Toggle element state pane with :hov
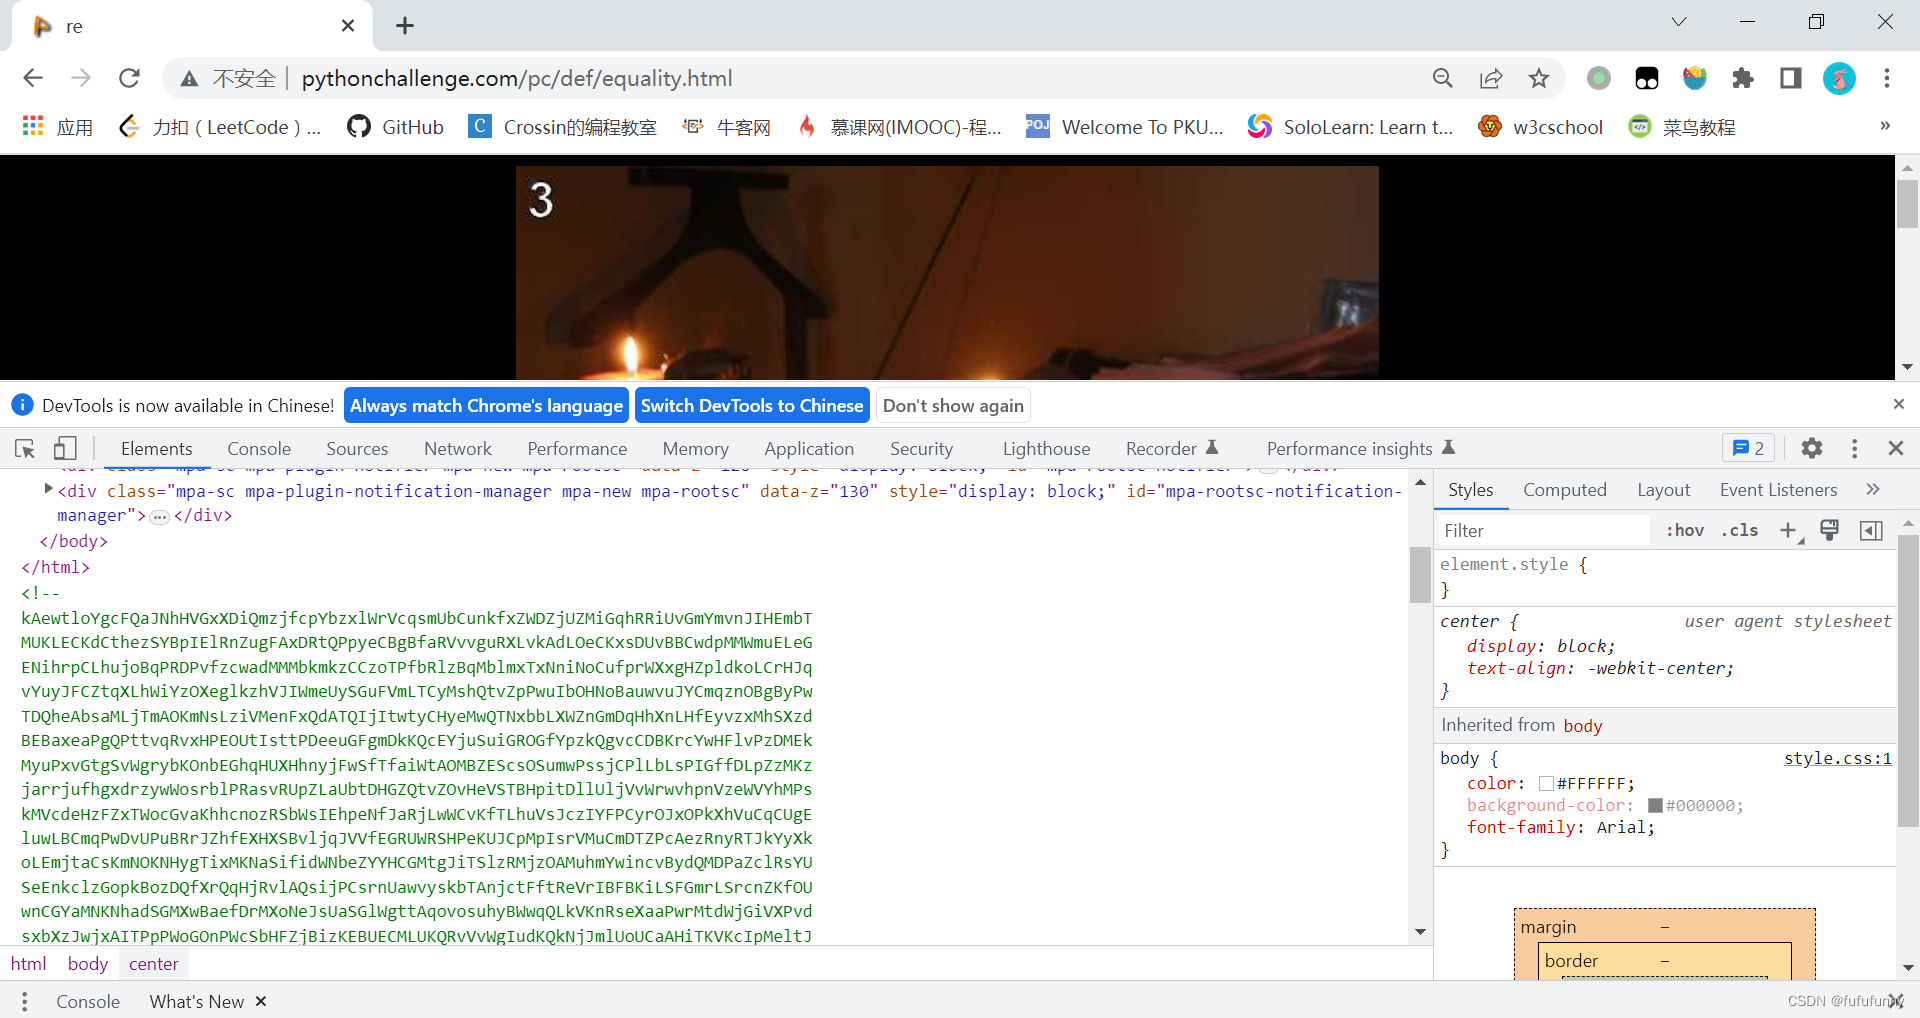Screen dimensions: 1920x1018 pos(1685,530)
